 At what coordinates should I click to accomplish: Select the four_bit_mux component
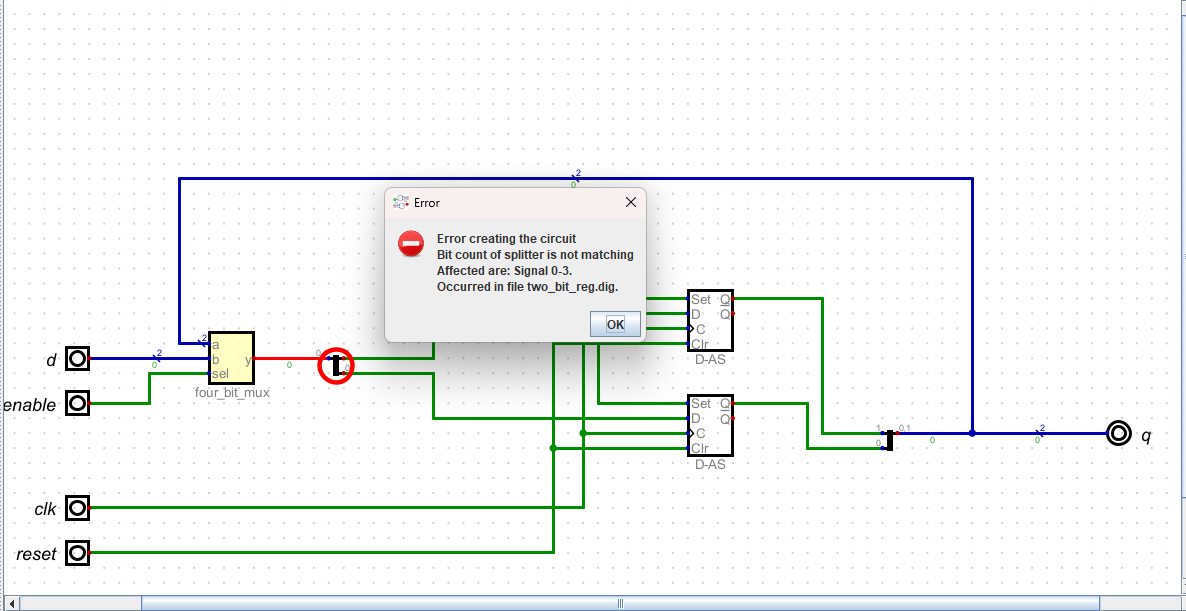tap(230, 357)
